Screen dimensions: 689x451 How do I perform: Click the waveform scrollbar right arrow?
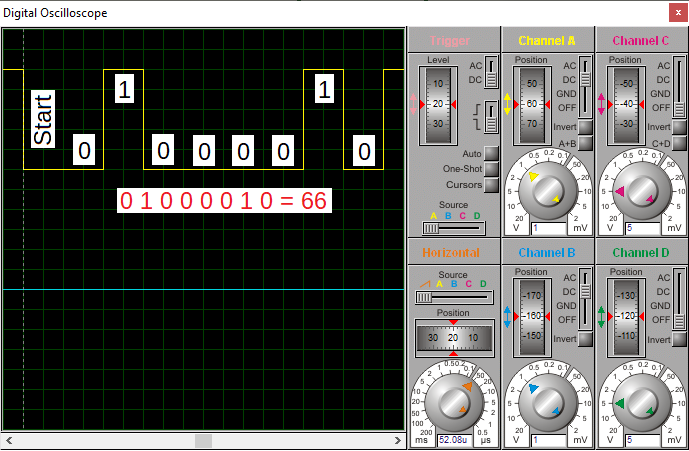398,440
